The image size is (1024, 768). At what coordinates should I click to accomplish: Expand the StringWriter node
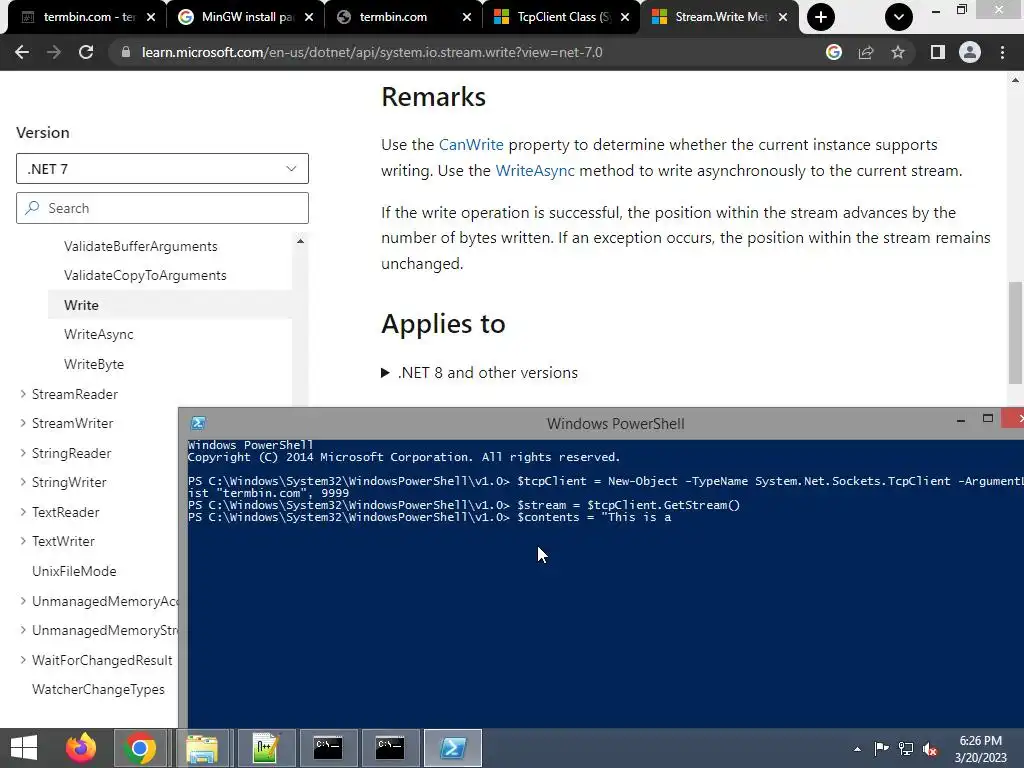[23, 482]
